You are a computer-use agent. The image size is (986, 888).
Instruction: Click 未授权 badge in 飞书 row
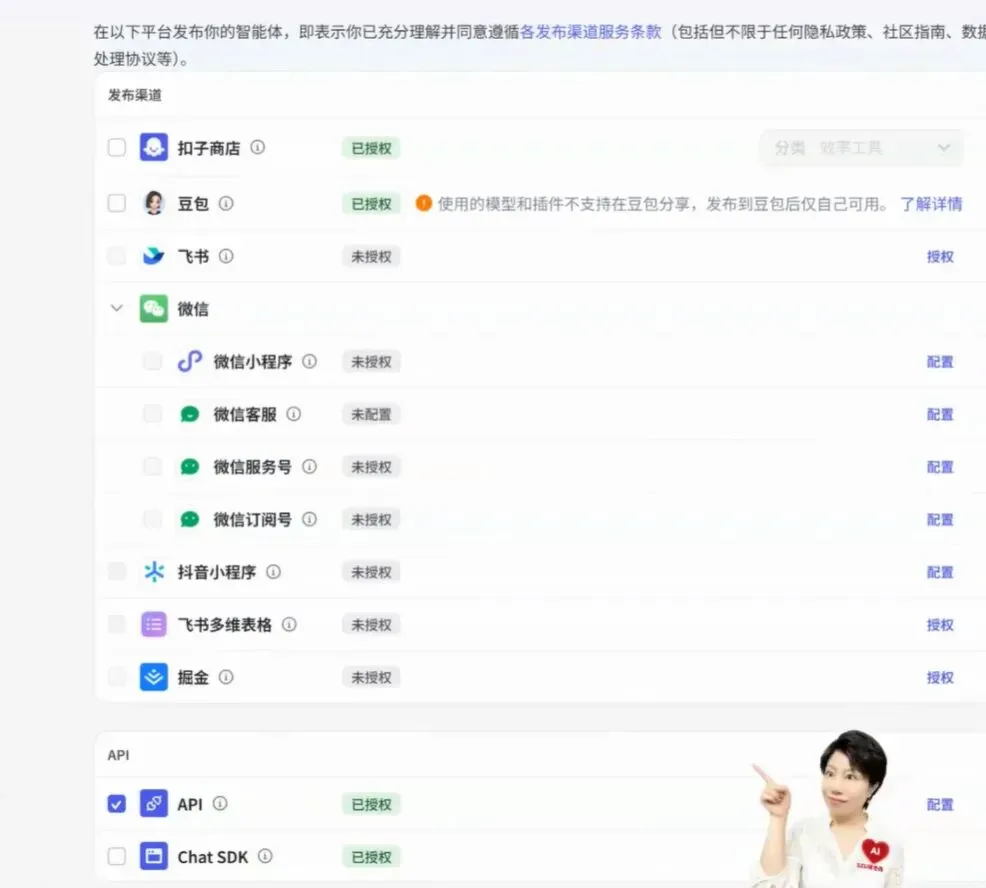371,257
